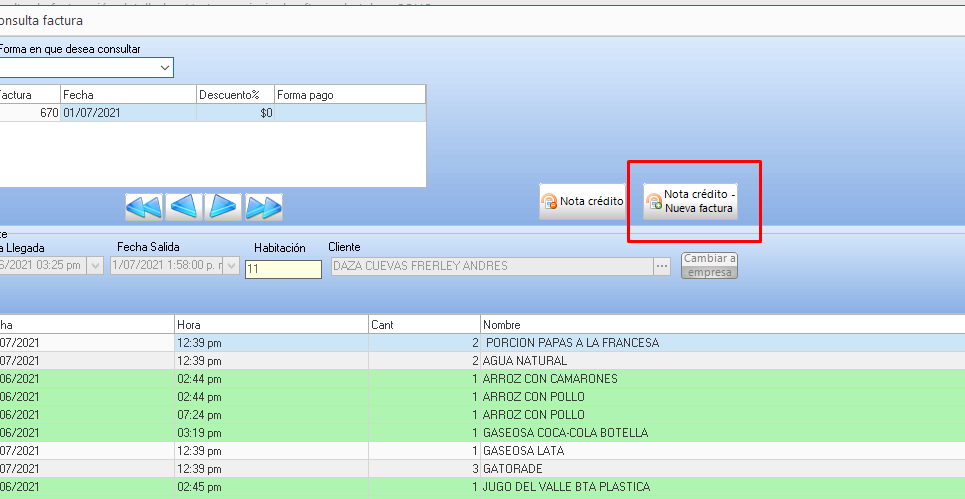Click the Nombre column header
Screen dimensions: 965x499
pyautogui.click(x=720, y=325)
